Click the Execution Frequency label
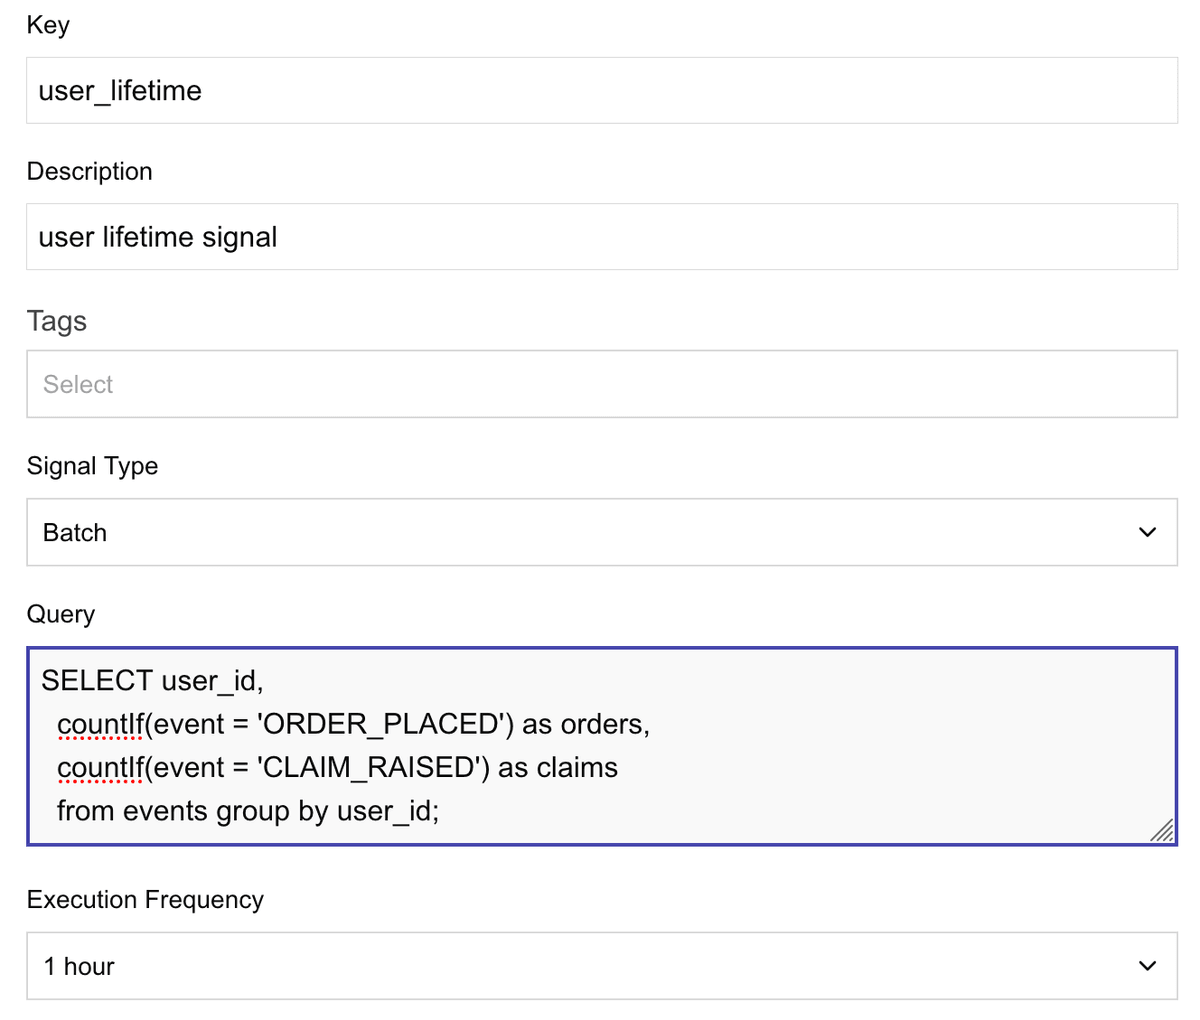 (144, 899)
